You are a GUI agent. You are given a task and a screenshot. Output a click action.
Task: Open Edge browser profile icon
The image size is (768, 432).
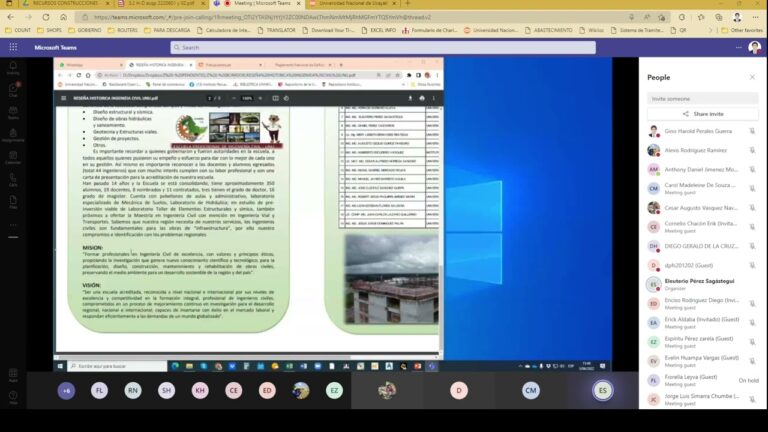(737, 17)
